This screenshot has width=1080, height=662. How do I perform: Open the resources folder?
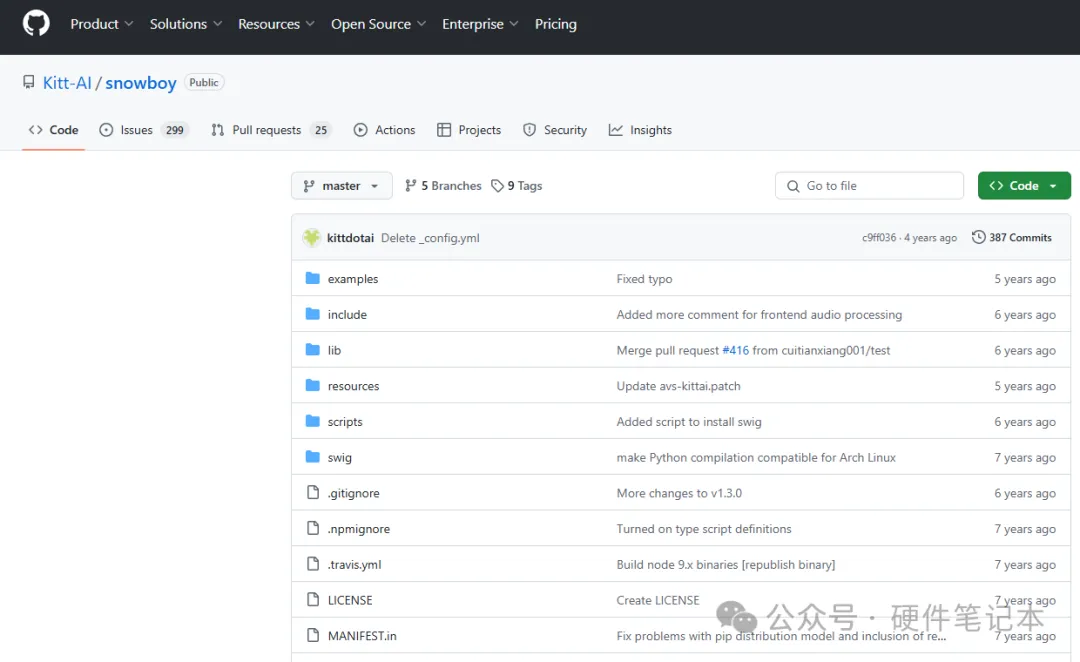(353, 386)
